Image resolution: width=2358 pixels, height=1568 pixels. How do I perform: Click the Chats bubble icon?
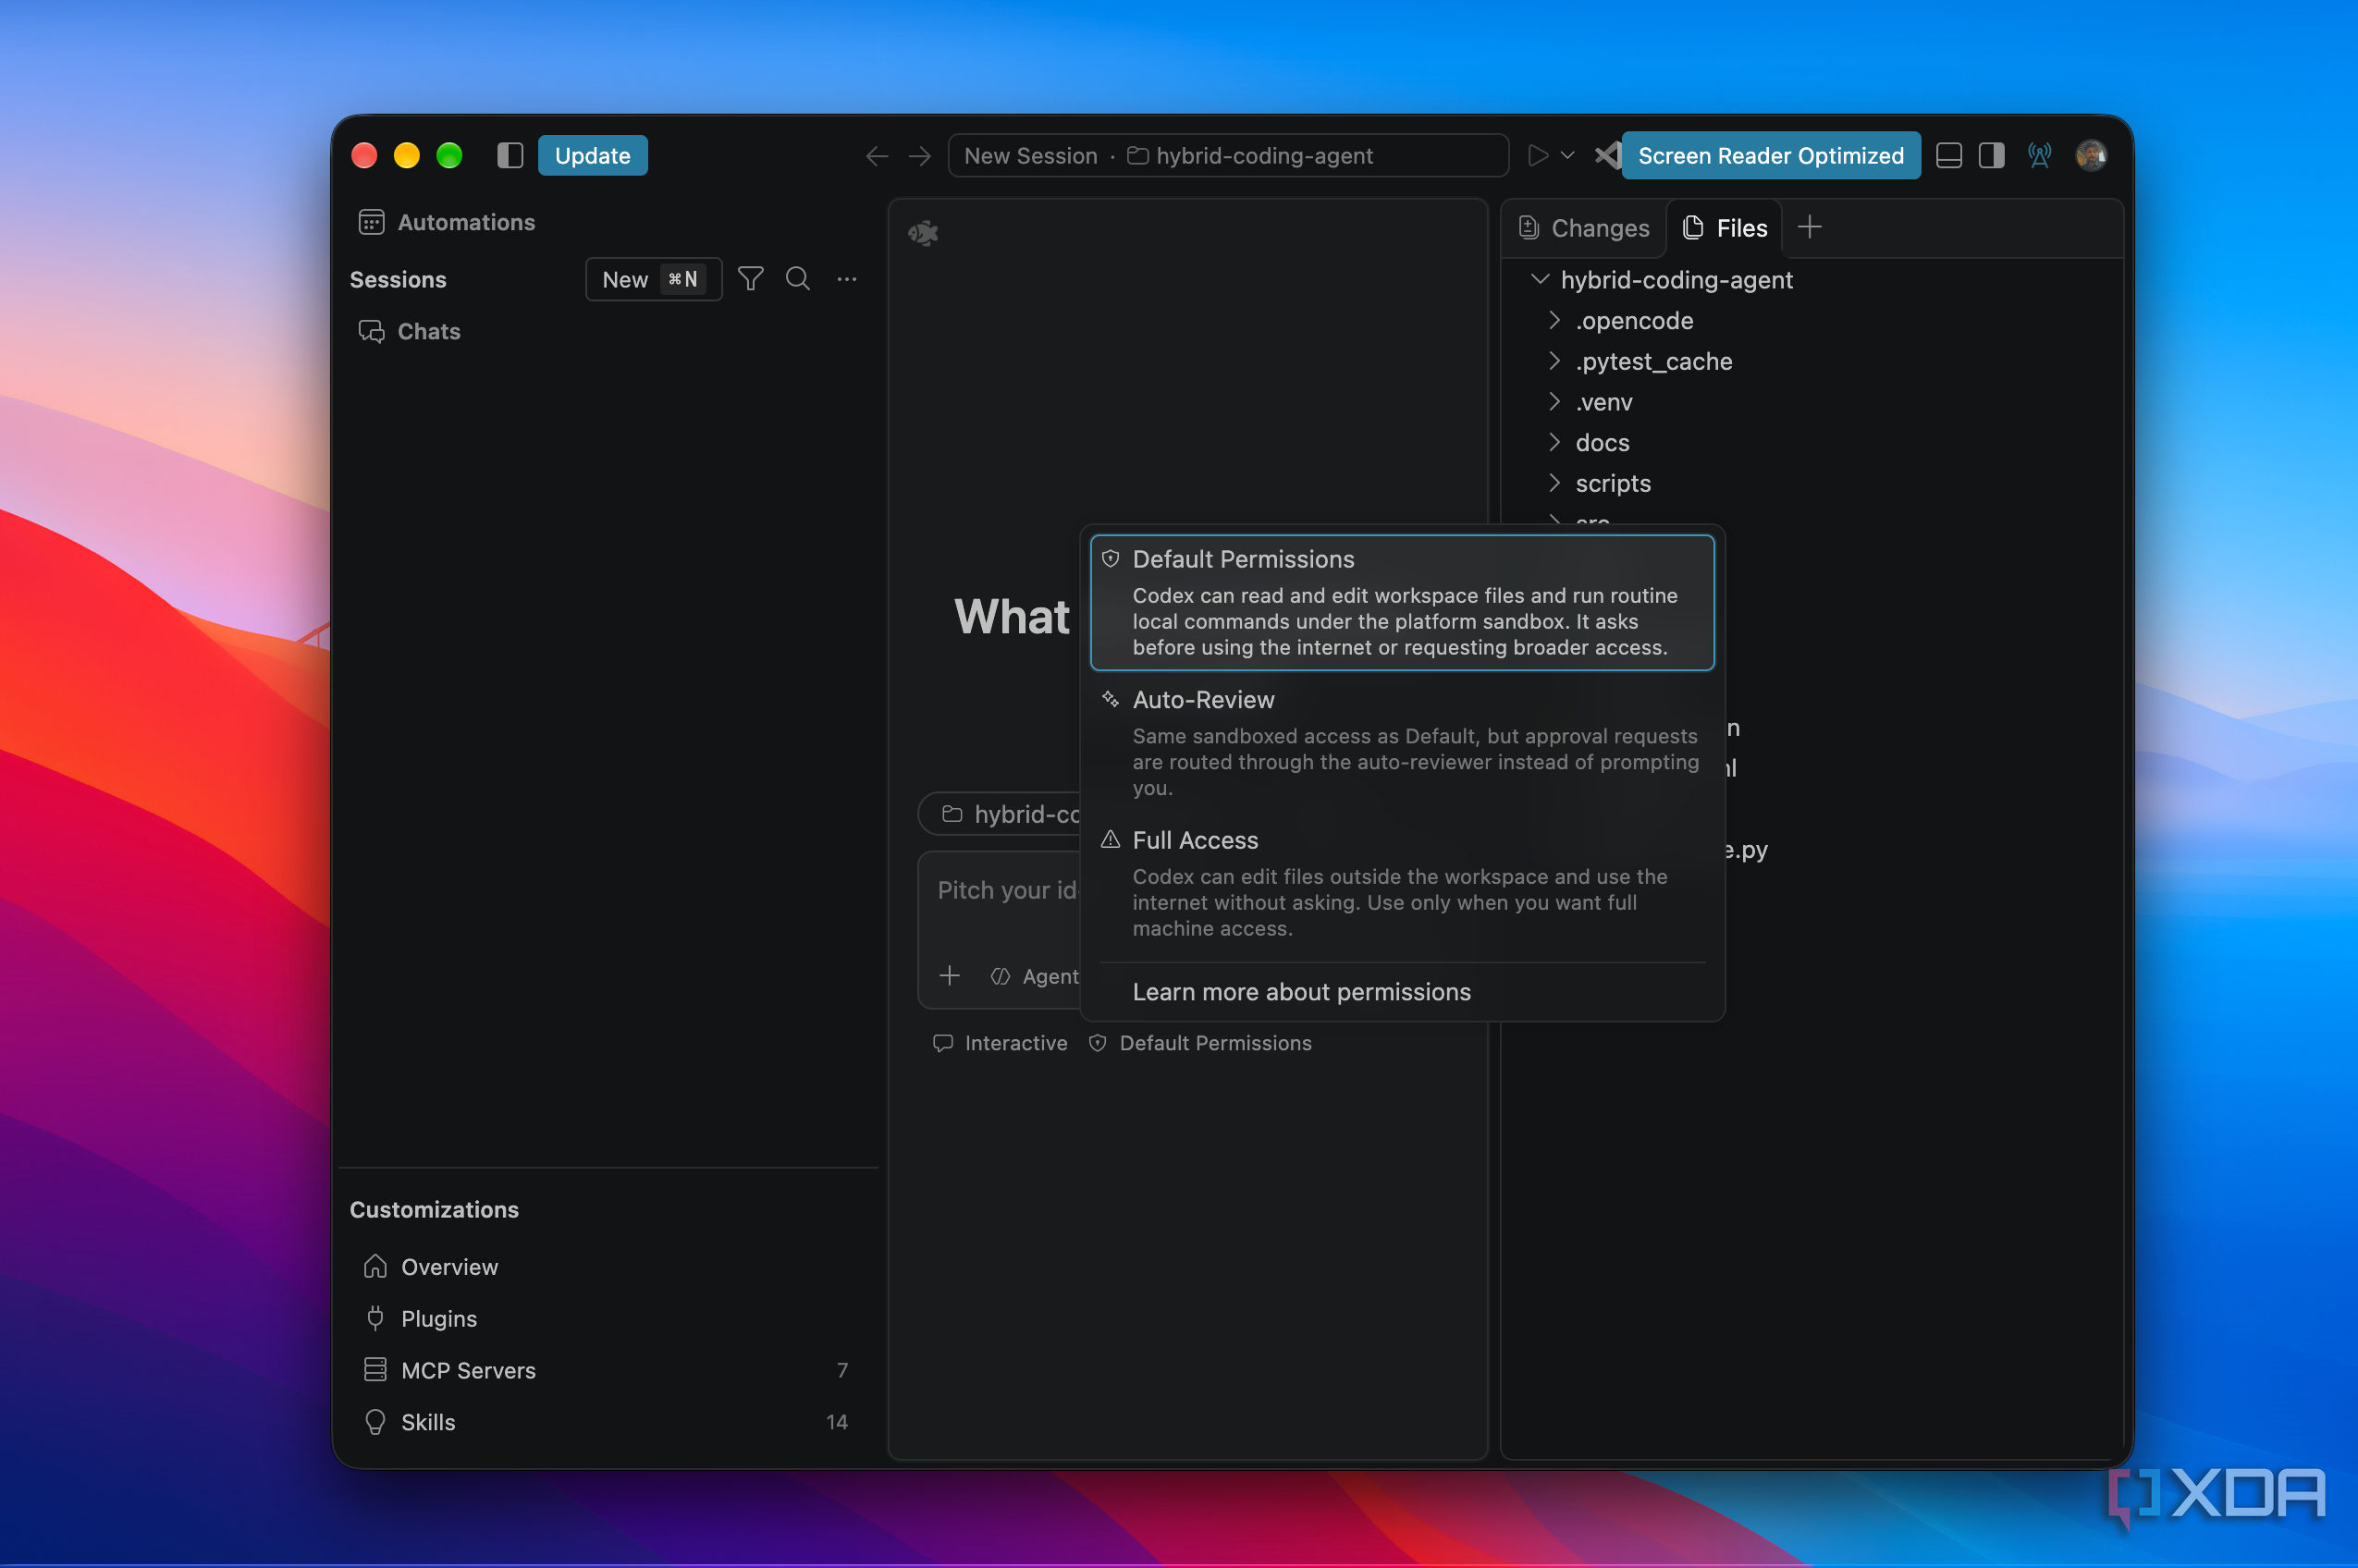point(371,331)
